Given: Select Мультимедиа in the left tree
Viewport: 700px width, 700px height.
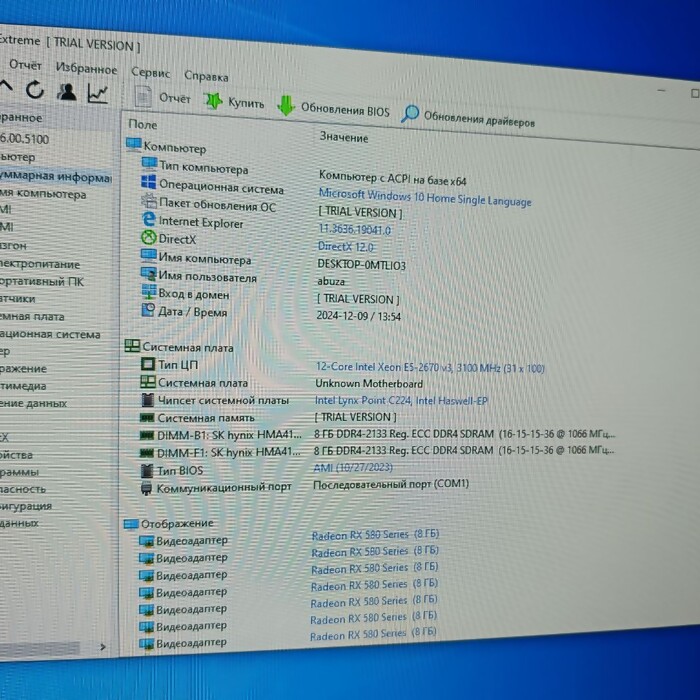Looking at the screenshot, I should click(x=23, y=386).
